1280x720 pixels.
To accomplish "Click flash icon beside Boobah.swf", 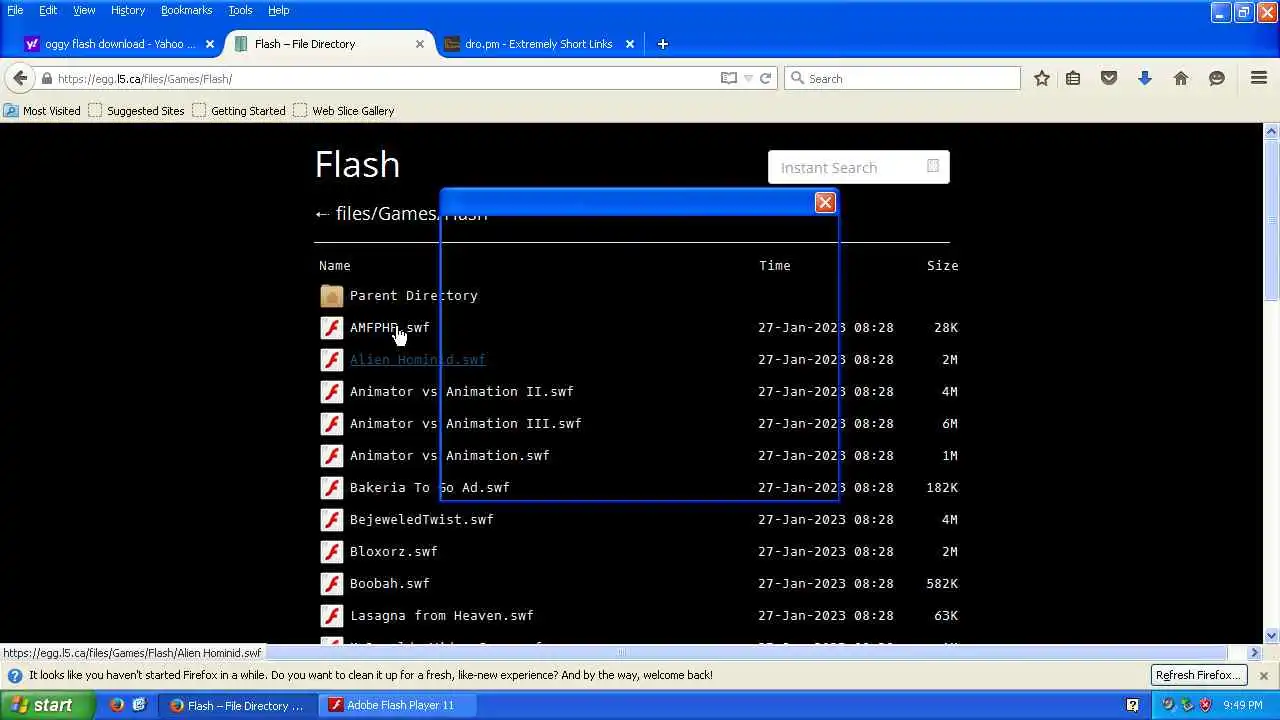I will point(332,584).
